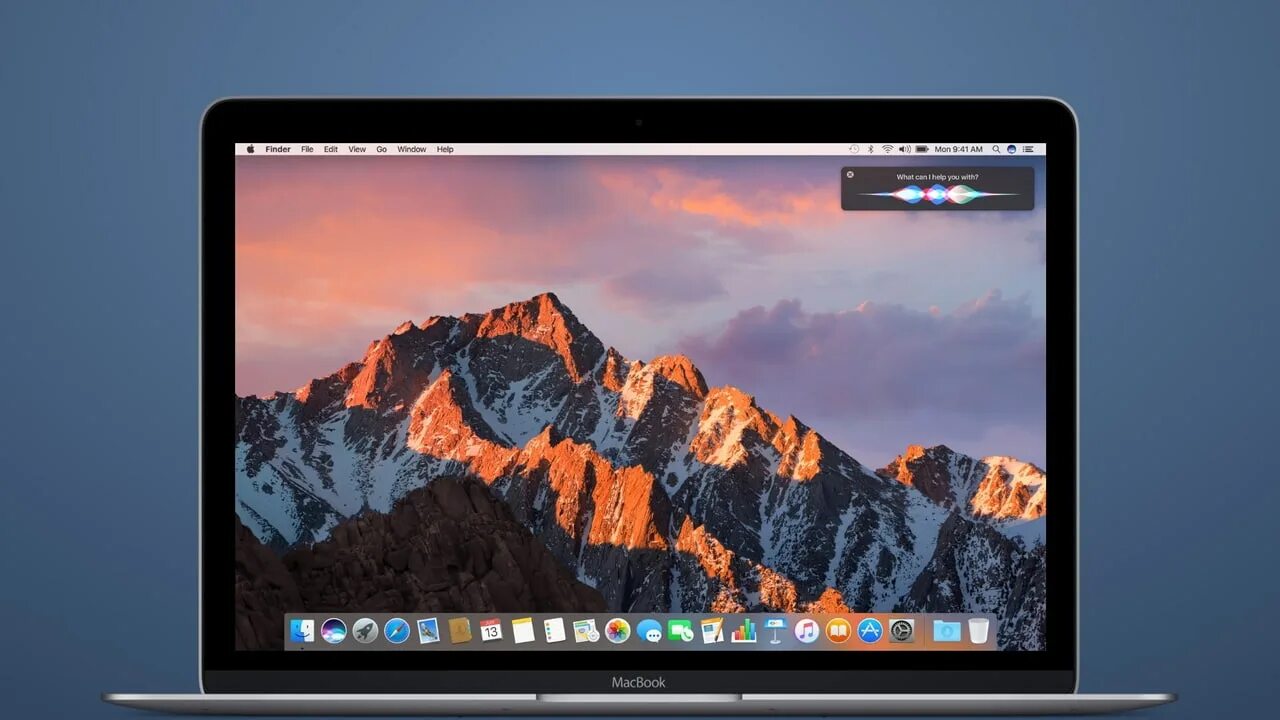This screenshot has height=720, width=1280.
Task: Click "What can I help you with?" text
Action: pyautogui.click(x=937, y=177)
